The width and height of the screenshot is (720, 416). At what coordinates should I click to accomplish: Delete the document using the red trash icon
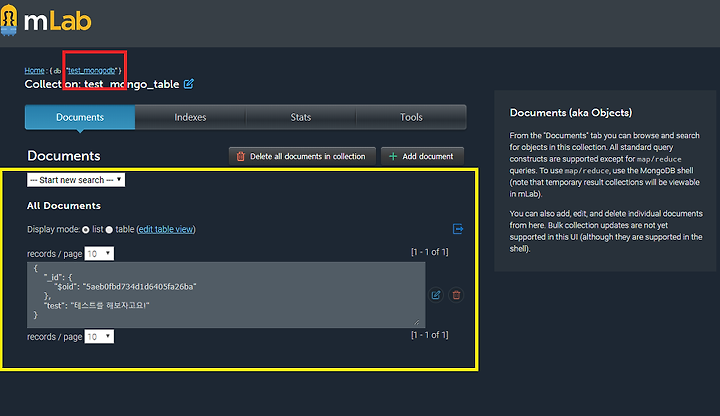click(x=456, y=295)
